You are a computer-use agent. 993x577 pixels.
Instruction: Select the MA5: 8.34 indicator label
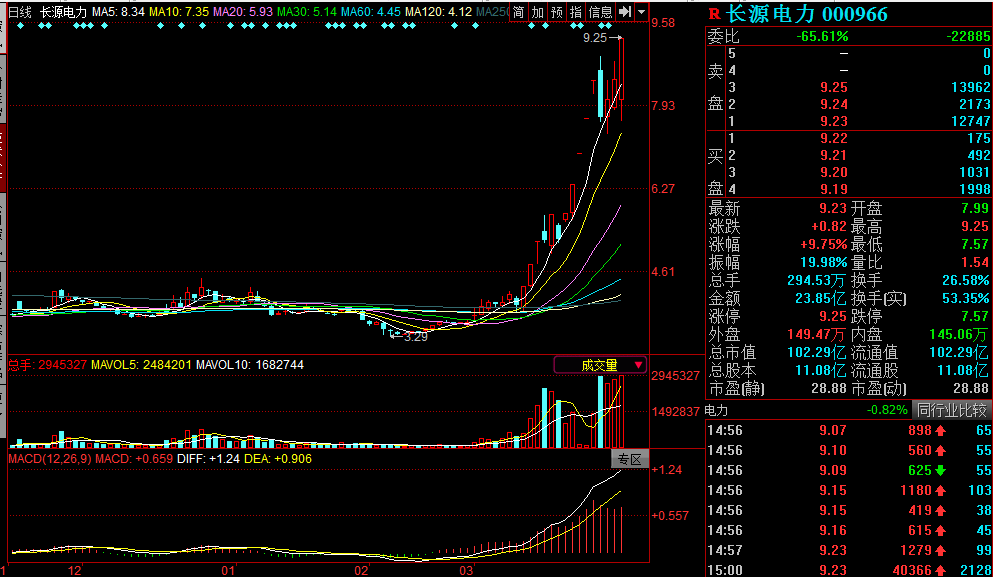click(x=118, y=12)
